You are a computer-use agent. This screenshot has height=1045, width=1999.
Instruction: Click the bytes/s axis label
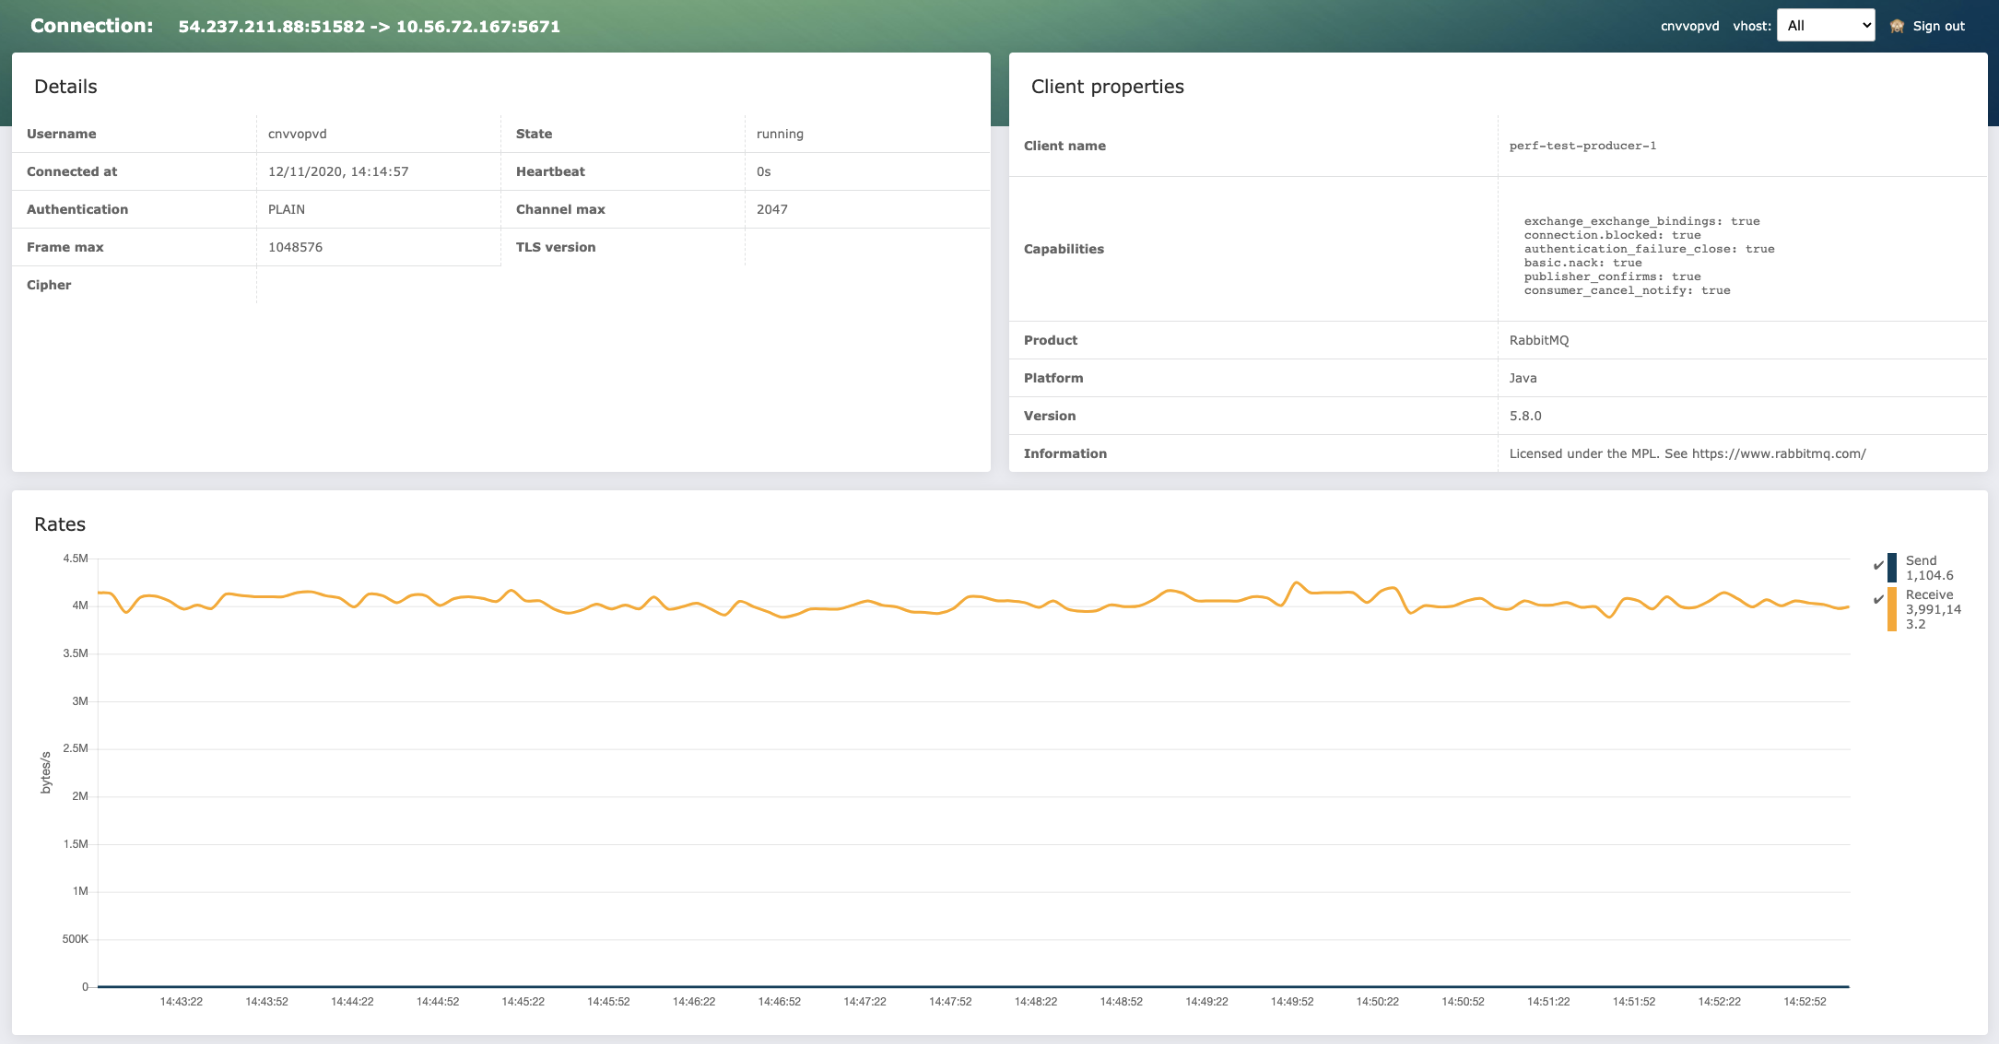[46, 772]
